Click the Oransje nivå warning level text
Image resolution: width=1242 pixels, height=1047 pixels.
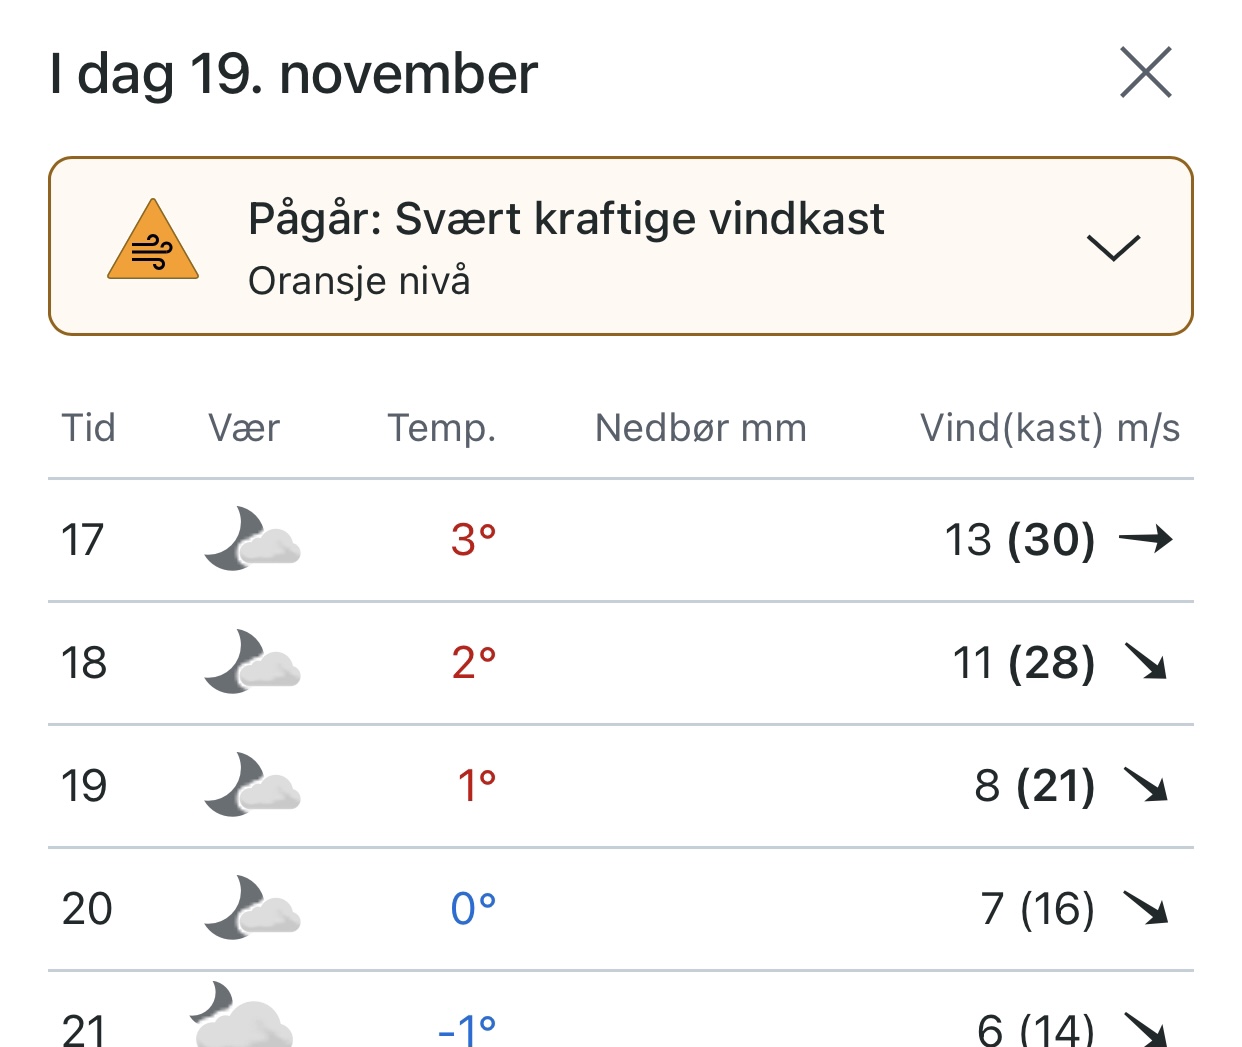[x=359, y=281]
